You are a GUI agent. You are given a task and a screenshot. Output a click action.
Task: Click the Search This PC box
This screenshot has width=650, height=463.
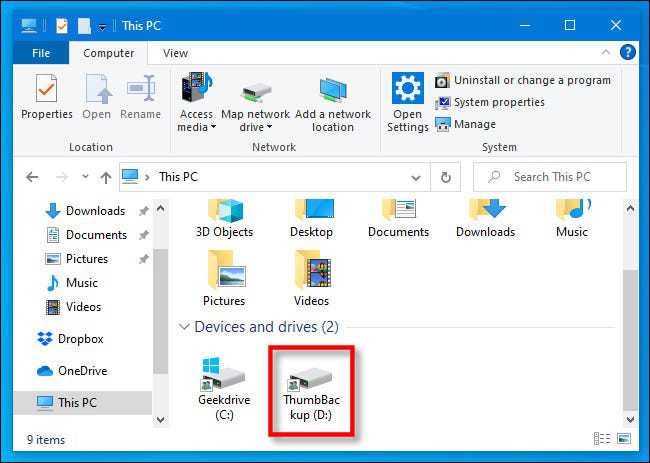(x=550, y=177)
